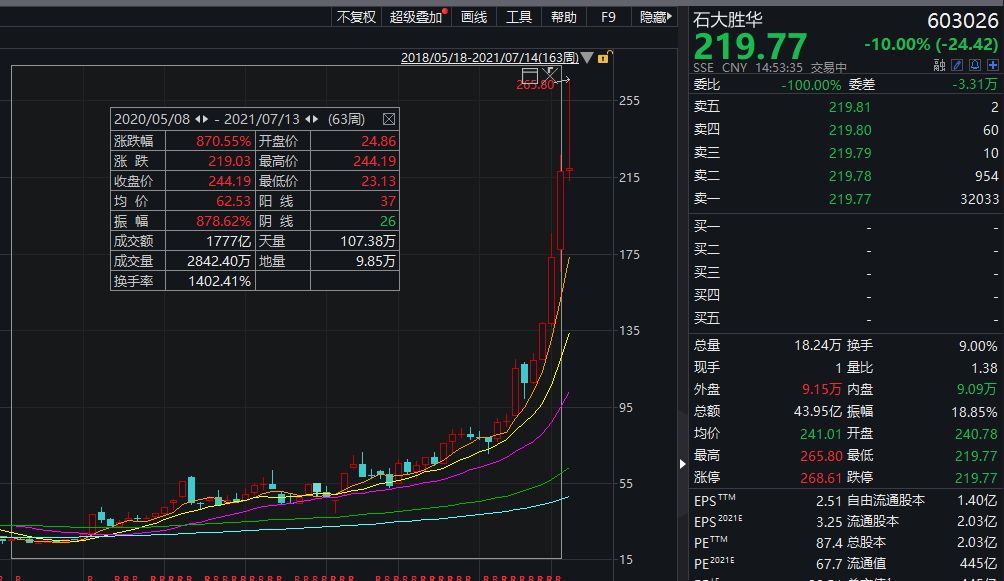Set a price alert with bell icon
The image size is (1004, 581).
pos(974,66)
